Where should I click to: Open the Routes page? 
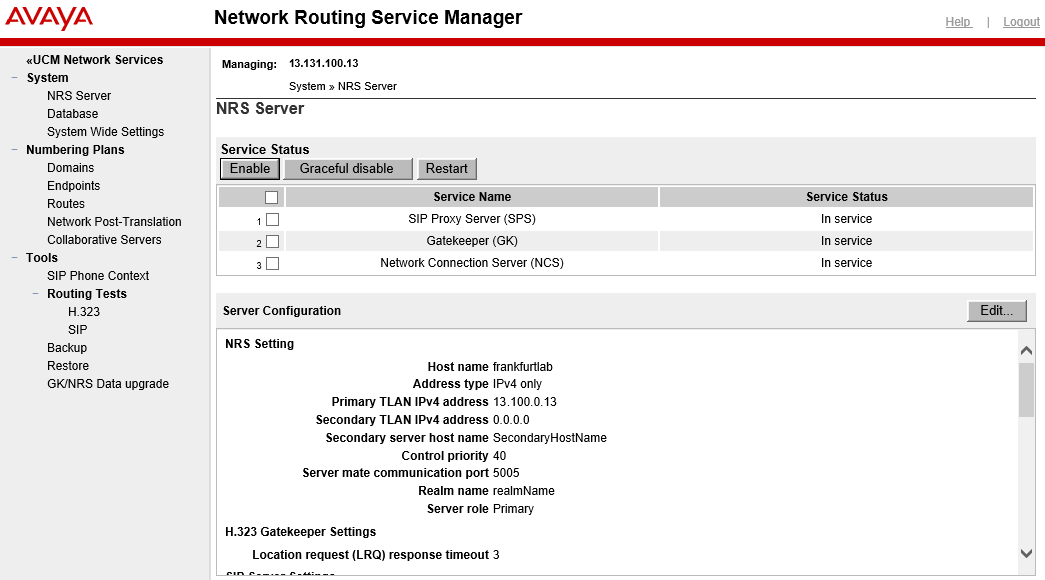(x=65, y=203)
